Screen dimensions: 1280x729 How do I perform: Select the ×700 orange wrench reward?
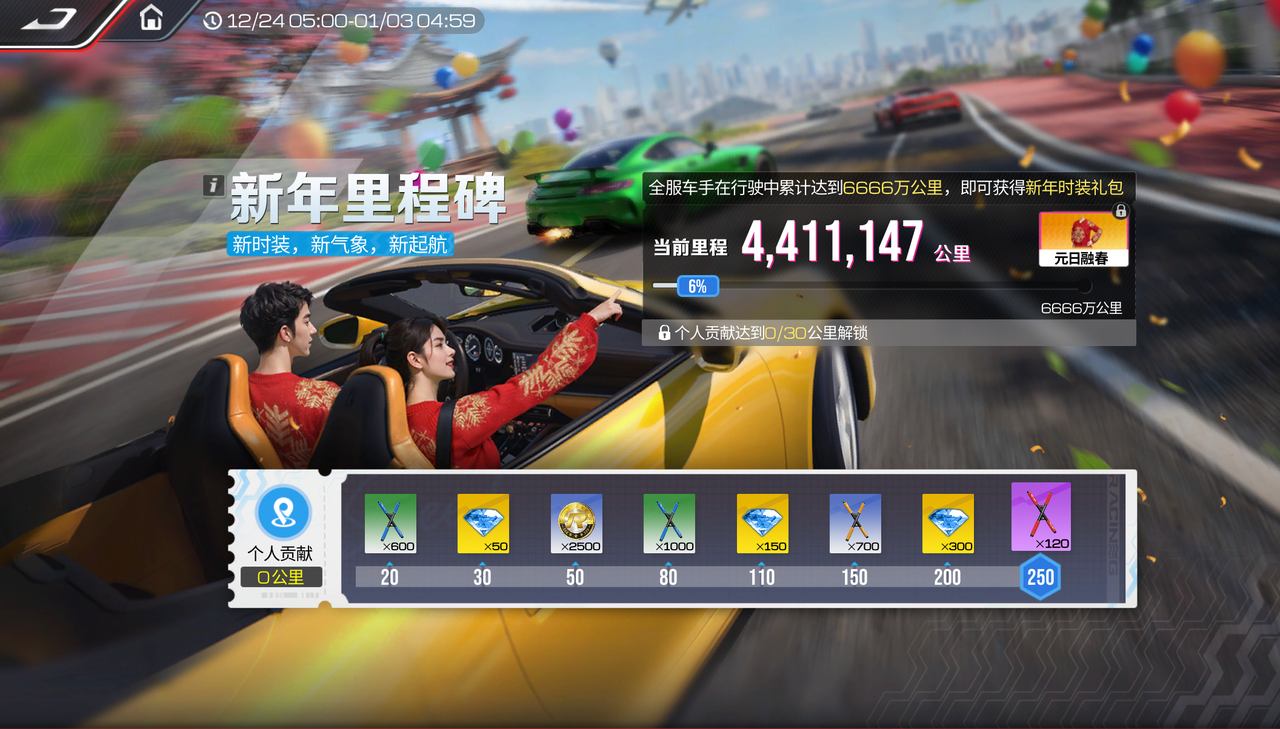(855, 523)
